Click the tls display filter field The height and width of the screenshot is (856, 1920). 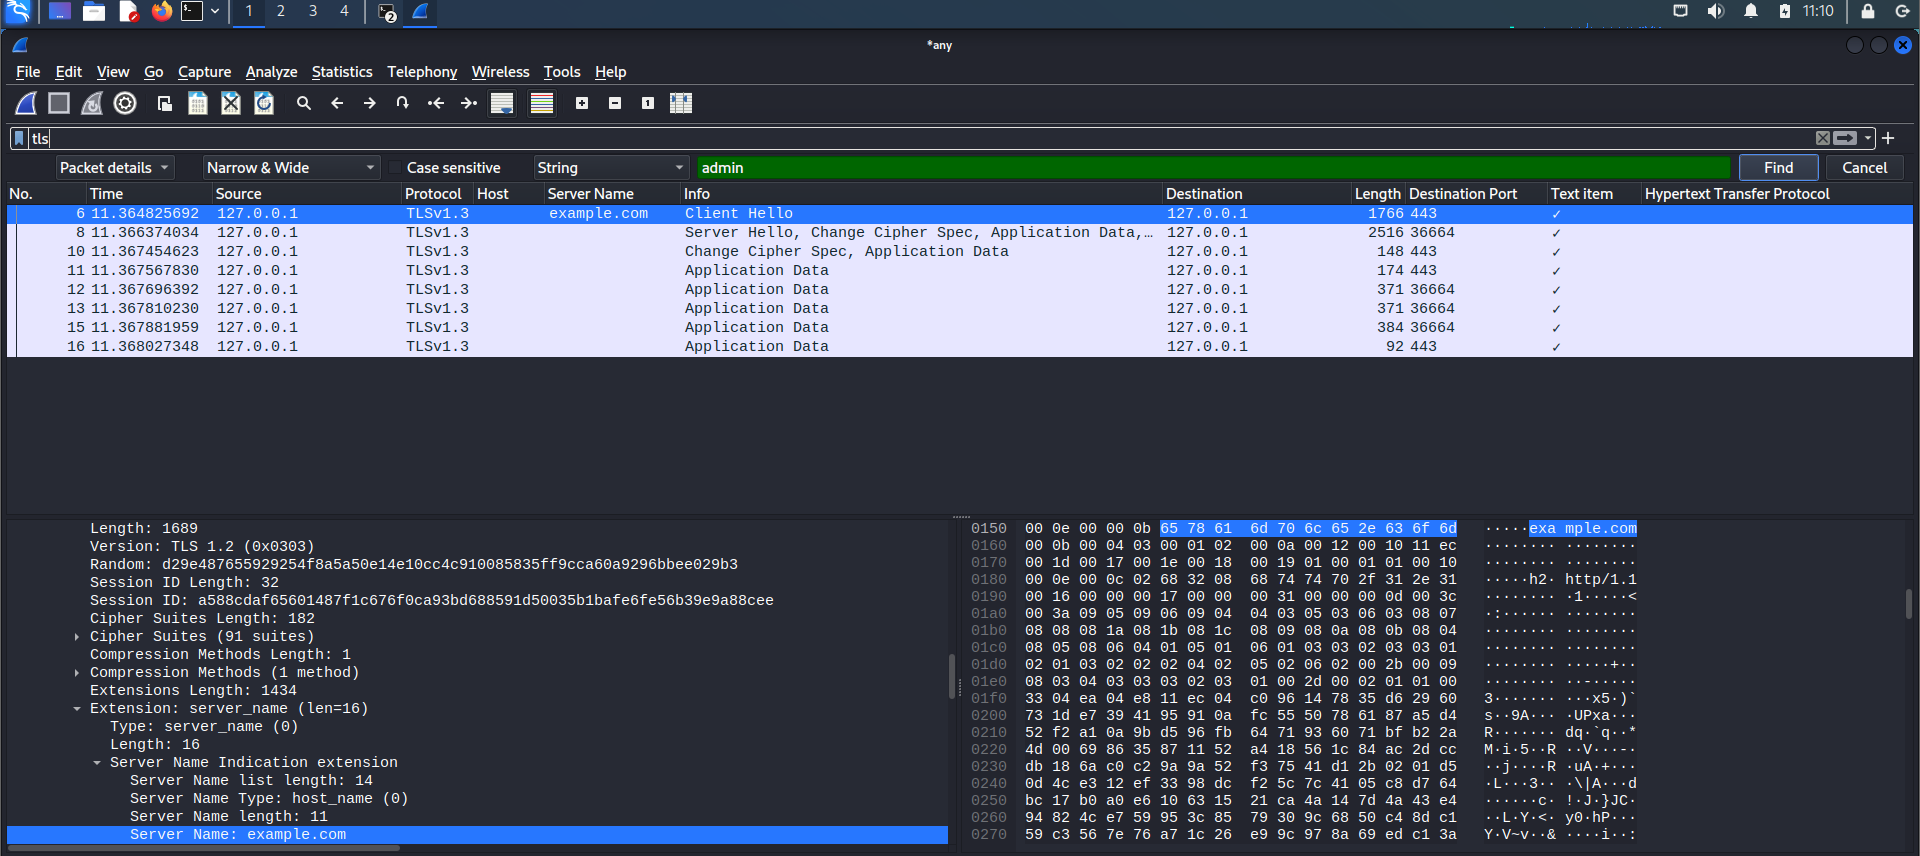920,139
